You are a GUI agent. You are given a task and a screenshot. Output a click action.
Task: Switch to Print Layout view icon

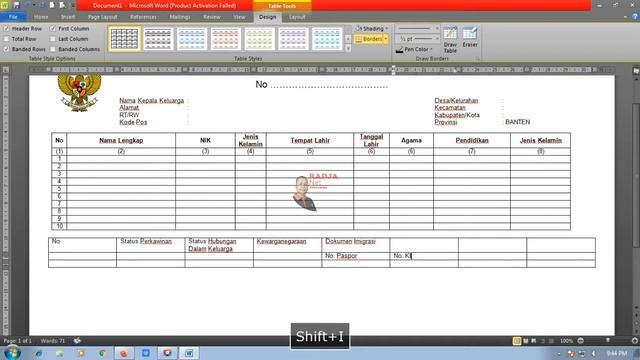517,341
